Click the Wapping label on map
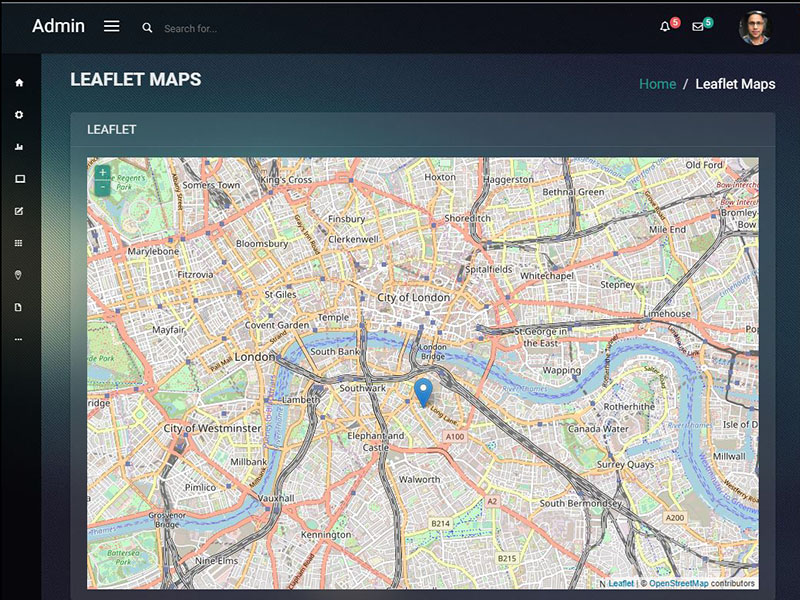 pos(562,370)
